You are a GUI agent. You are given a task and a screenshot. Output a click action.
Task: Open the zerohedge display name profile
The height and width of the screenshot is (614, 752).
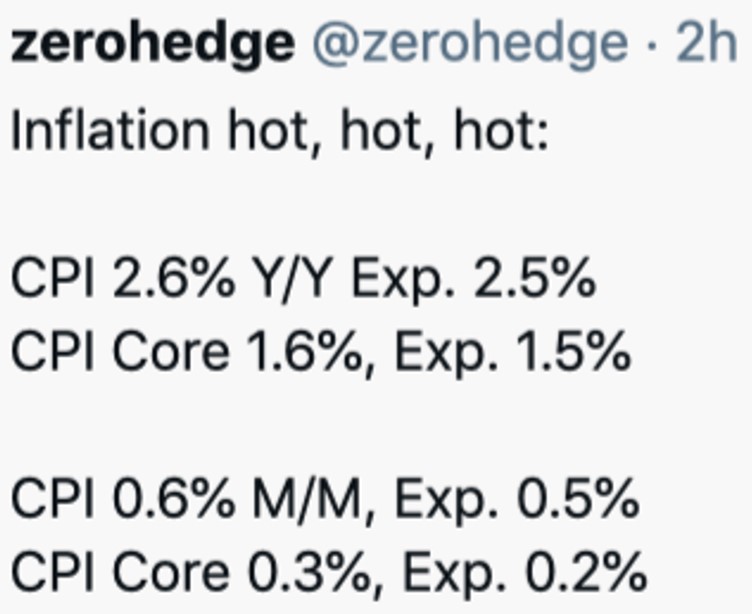point(152,43)
